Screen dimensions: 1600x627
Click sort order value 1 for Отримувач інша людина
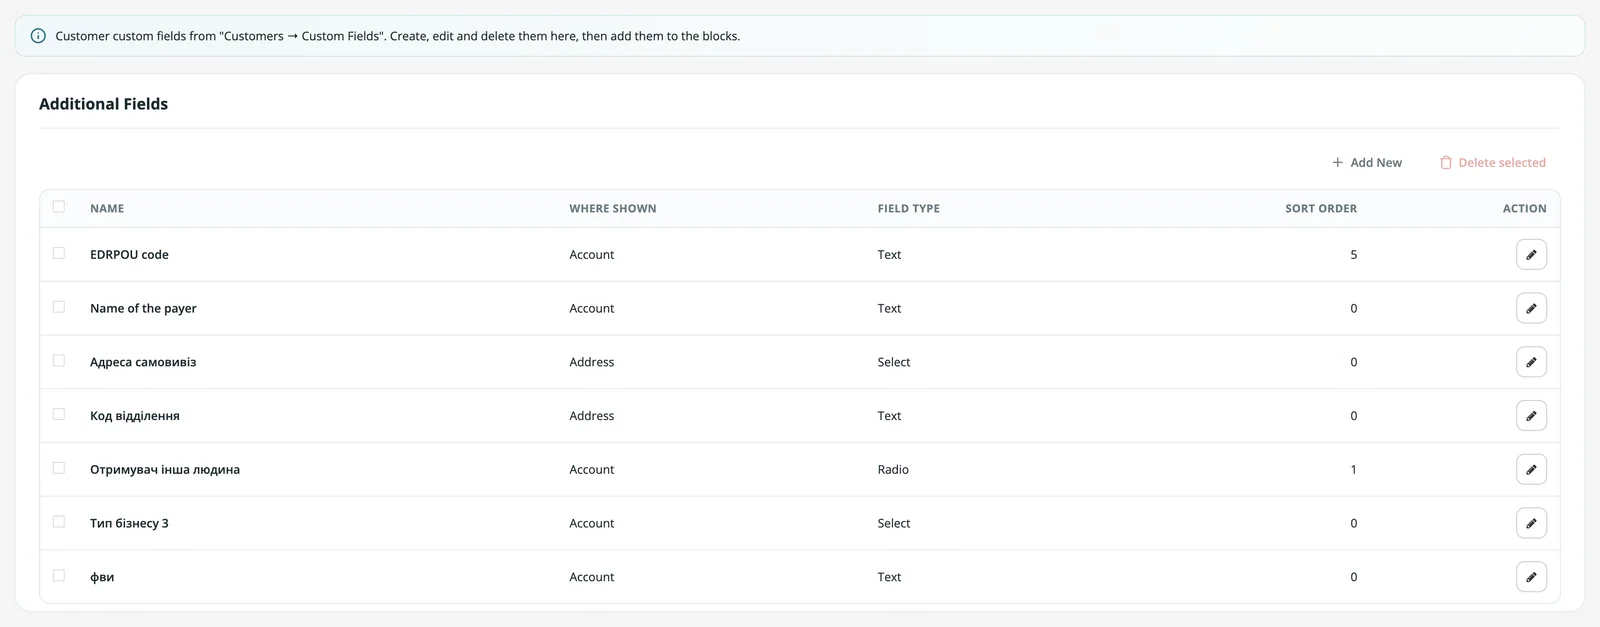pyautogui.click(x=1354, y=470)
